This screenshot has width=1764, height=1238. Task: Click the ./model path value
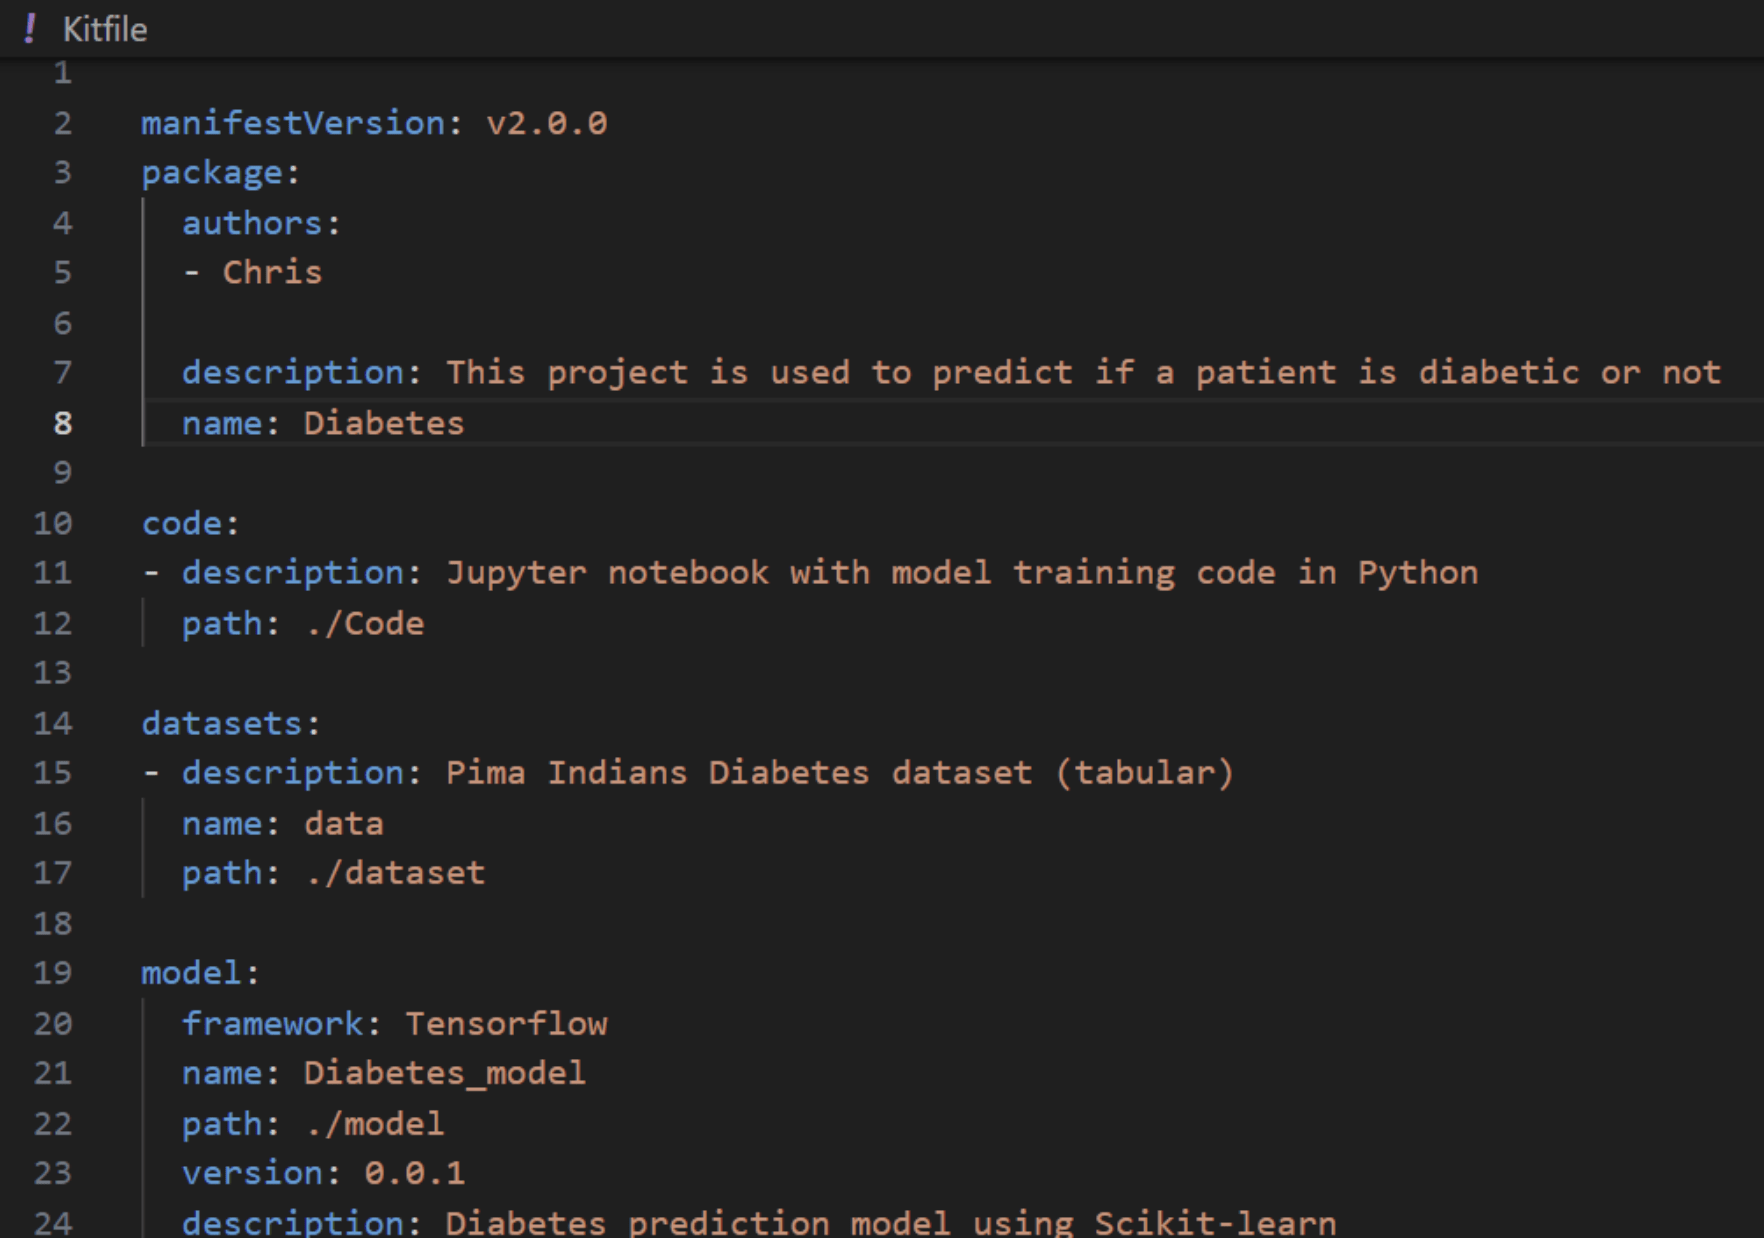[x=374, y=1123]
